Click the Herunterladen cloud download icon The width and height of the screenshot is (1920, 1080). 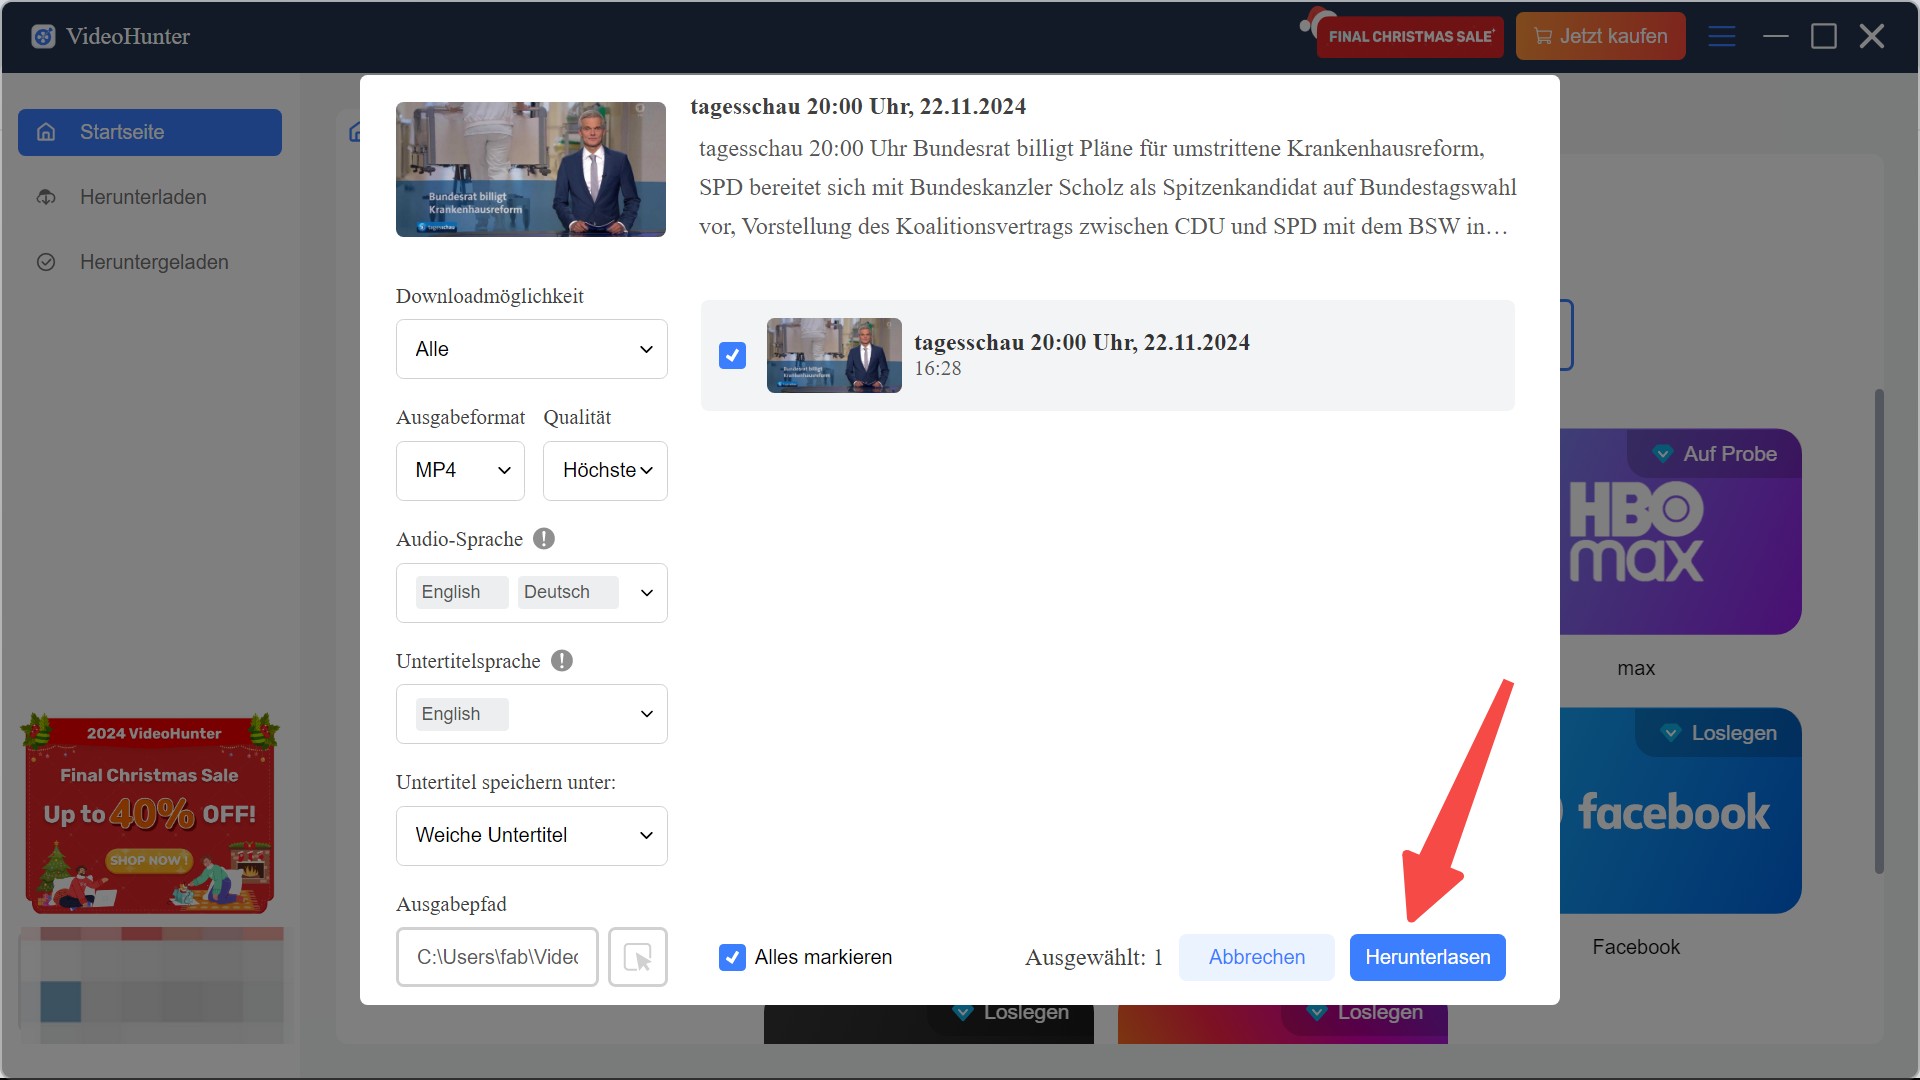[46, 197]
